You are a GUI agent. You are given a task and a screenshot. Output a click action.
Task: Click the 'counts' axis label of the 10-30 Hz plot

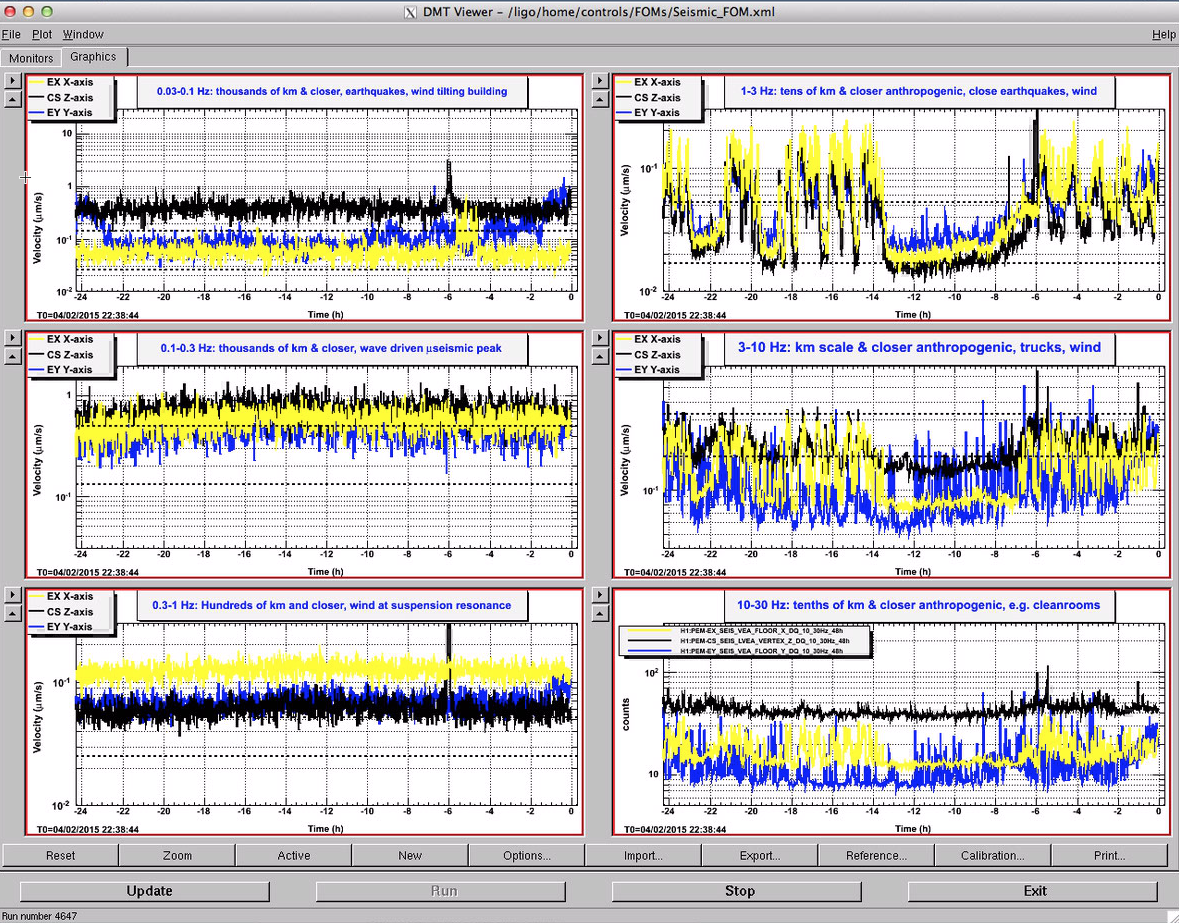[625, 715]
